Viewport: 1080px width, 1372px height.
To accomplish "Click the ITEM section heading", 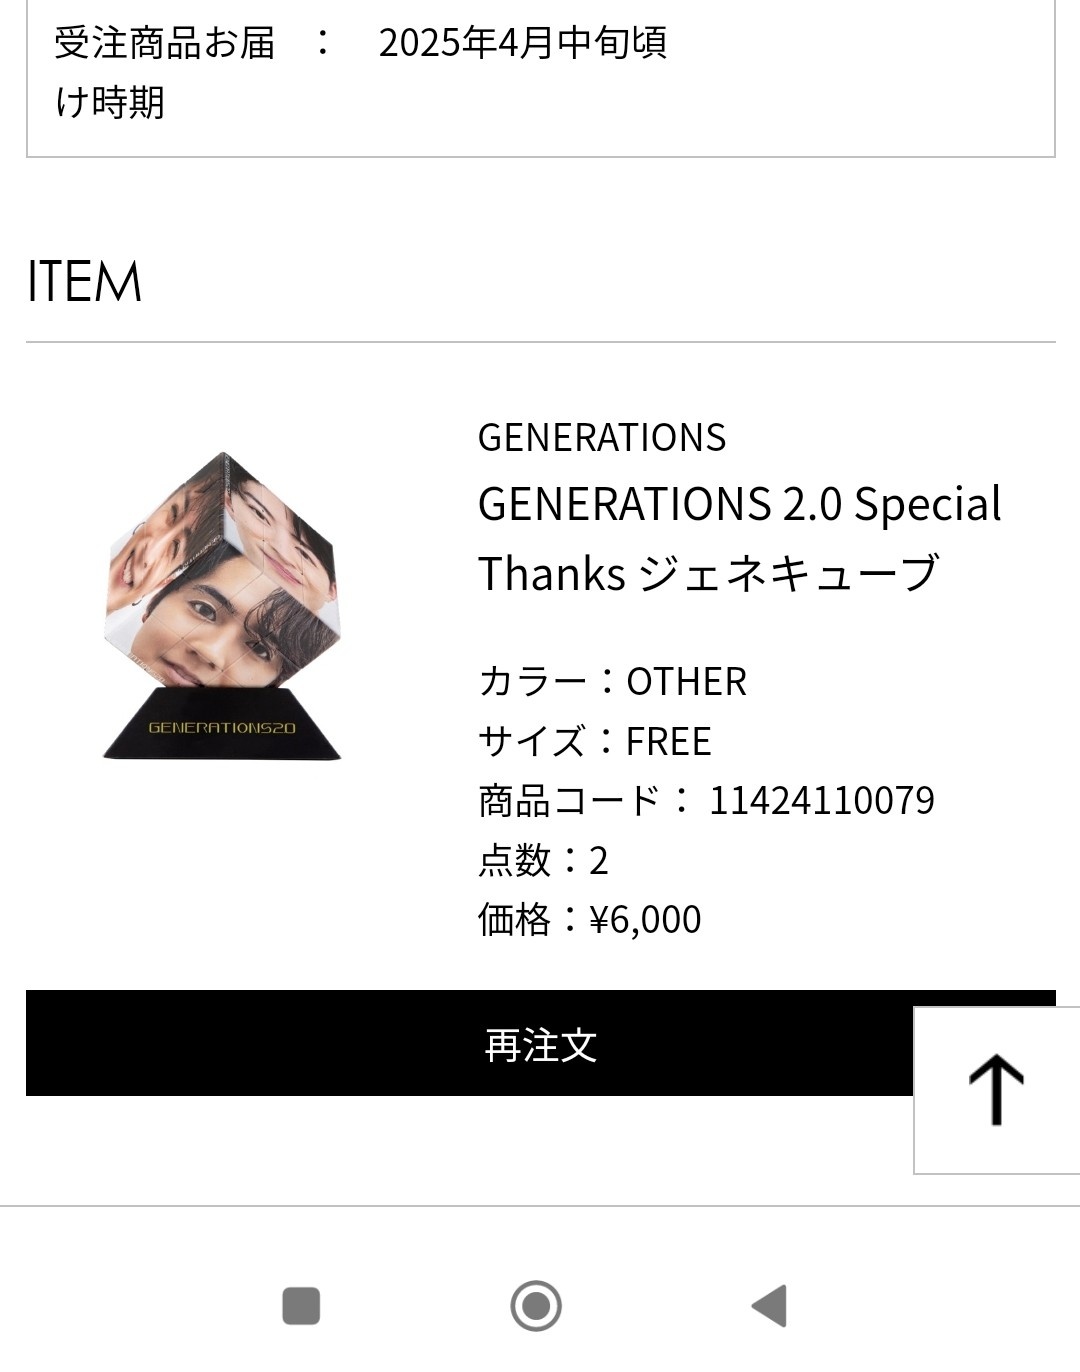I will pyautogui.click(x=84, y=281).
